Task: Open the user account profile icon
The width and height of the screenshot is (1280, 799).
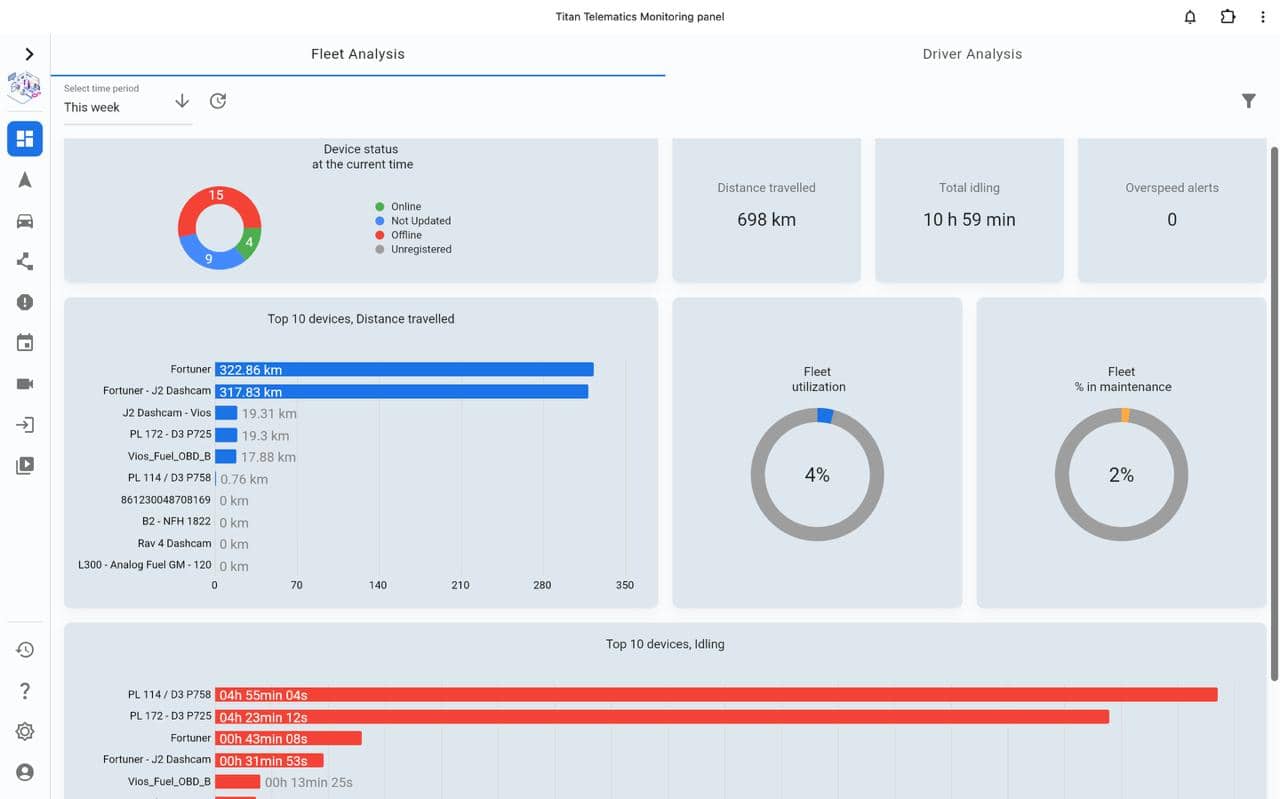Action: pos(25,772)
